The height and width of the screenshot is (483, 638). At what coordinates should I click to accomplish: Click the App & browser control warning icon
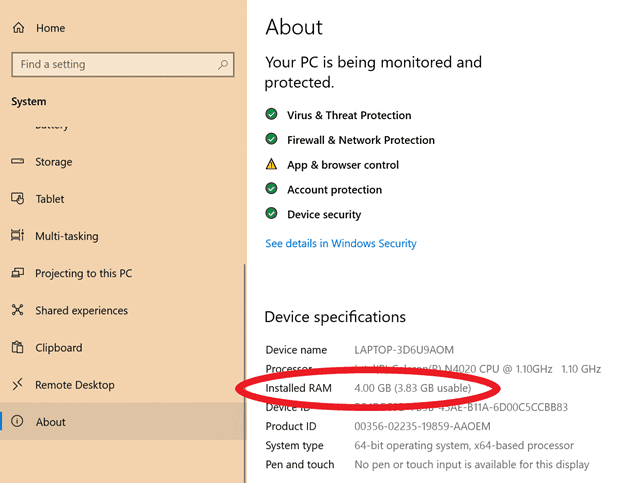click(271, 165)
